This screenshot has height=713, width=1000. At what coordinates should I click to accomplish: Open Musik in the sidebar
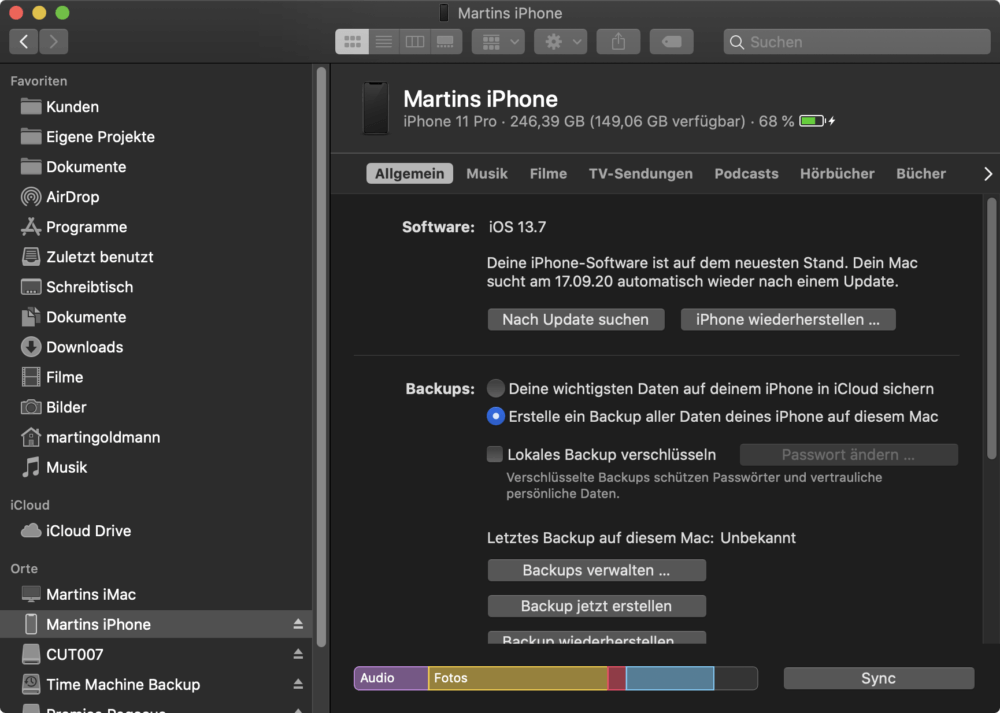coord(156,467)
